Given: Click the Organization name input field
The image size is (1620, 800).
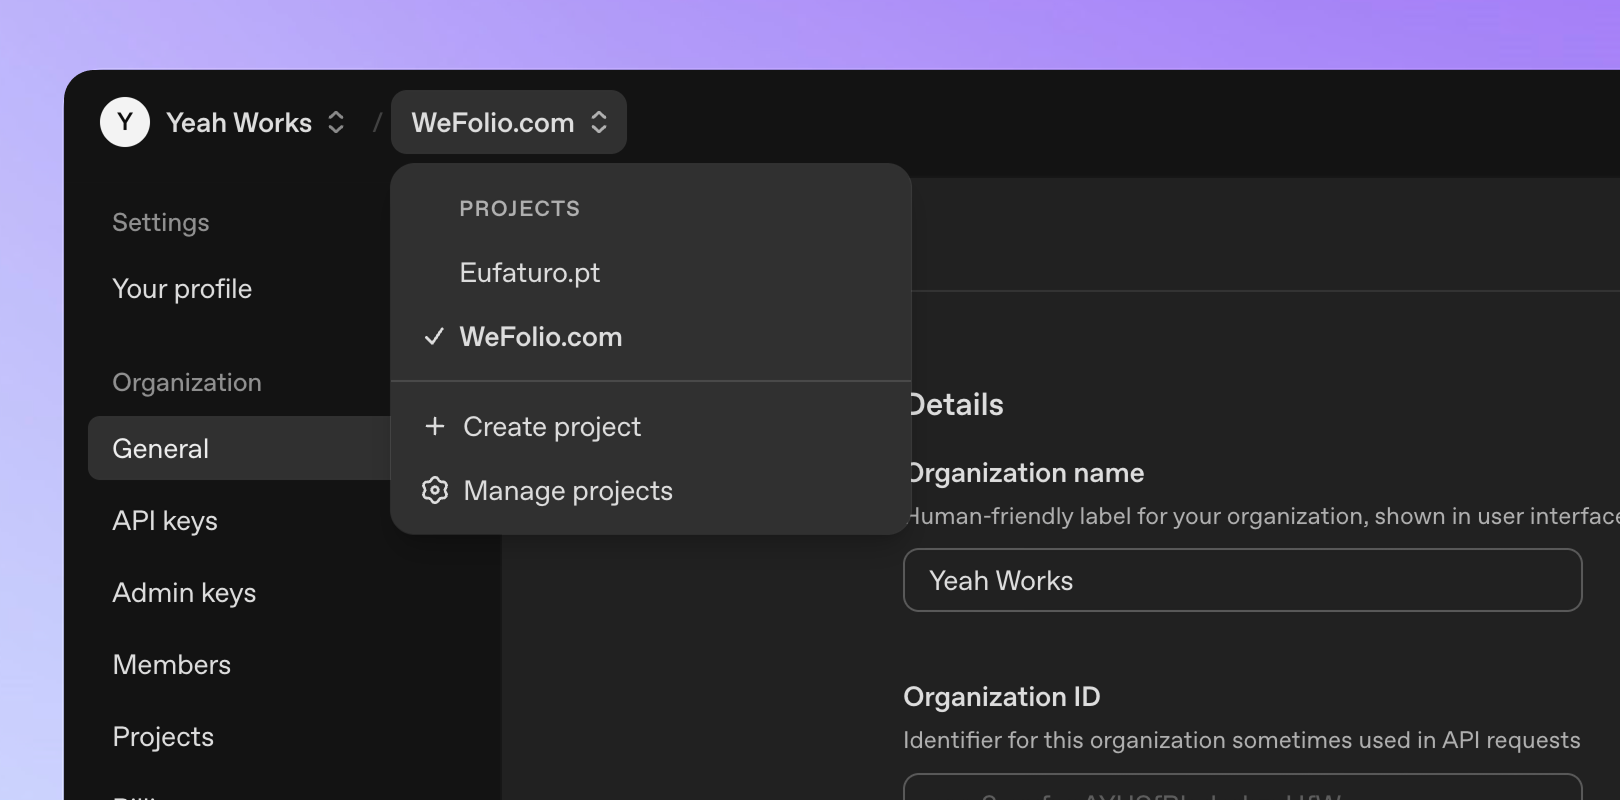Looking at the screenshot, I should point(1242,580).
